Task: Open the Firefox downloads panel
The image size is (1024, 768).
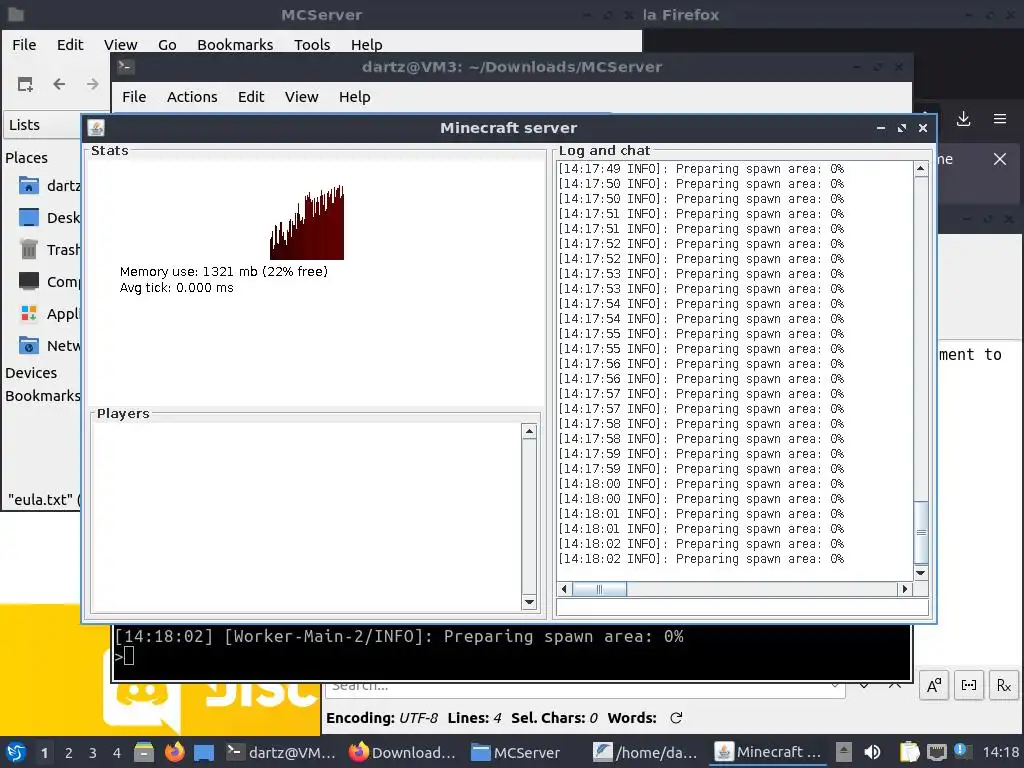Action: (963, 119)
